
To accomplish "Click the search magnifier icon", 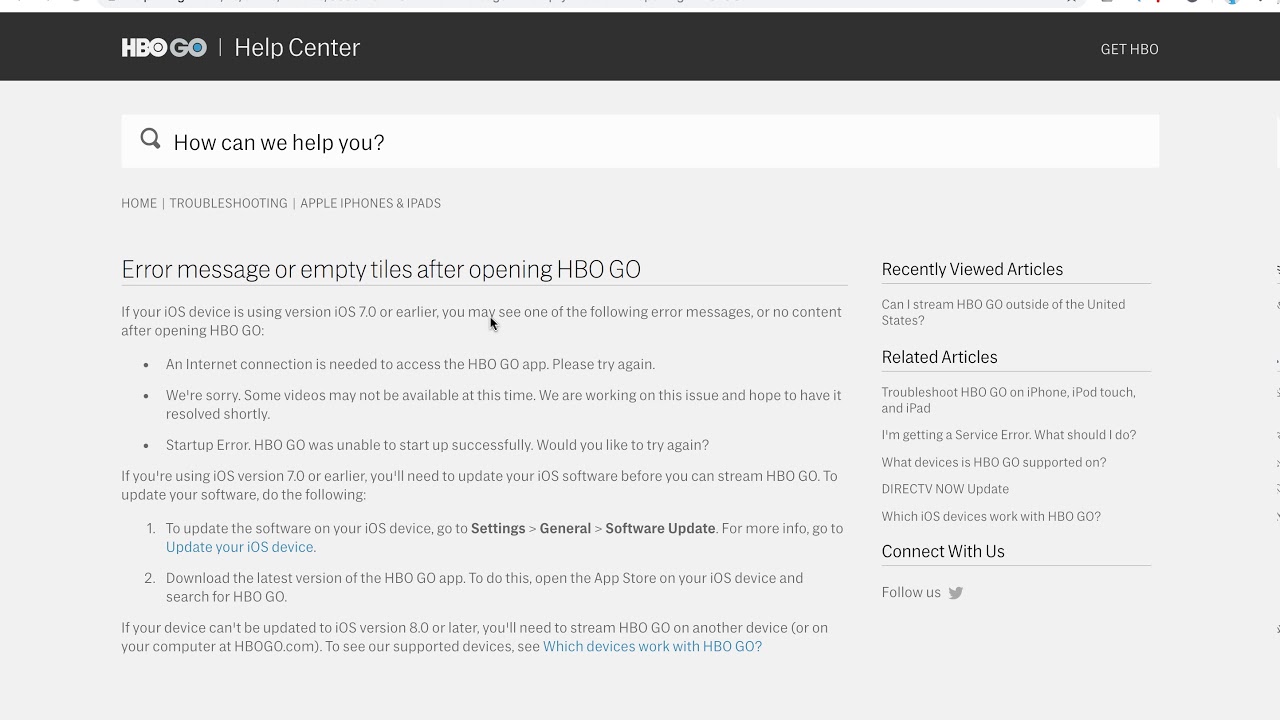I will (150, 139).
